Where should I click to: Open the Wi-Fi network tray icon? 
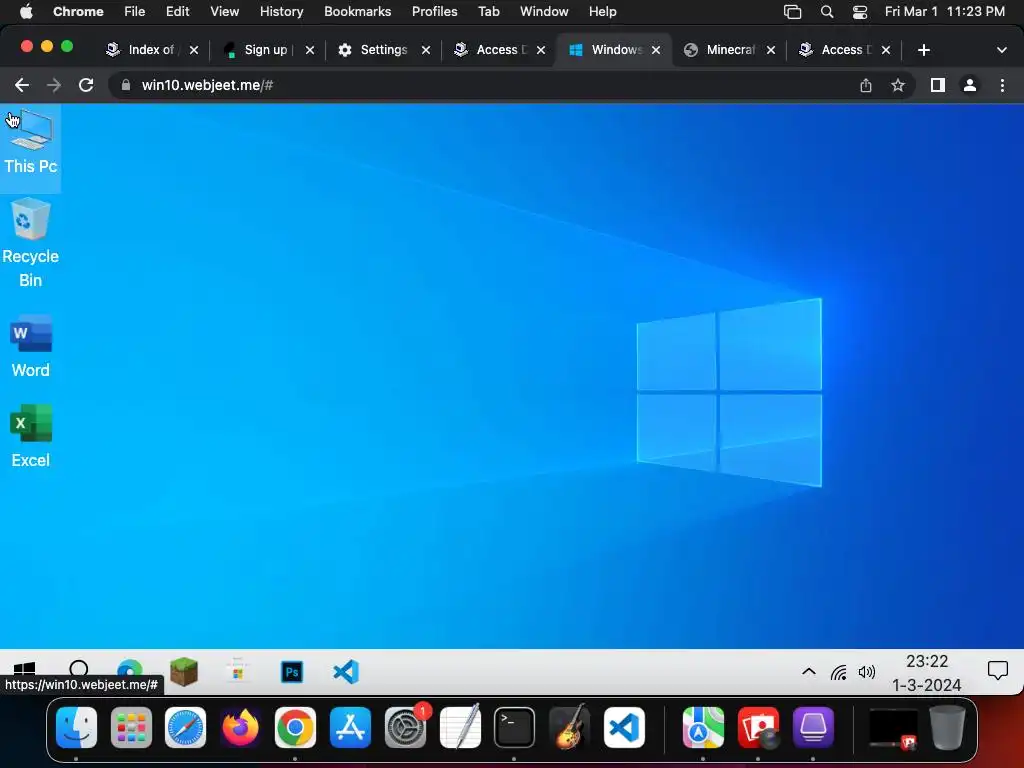coord(839,672)
